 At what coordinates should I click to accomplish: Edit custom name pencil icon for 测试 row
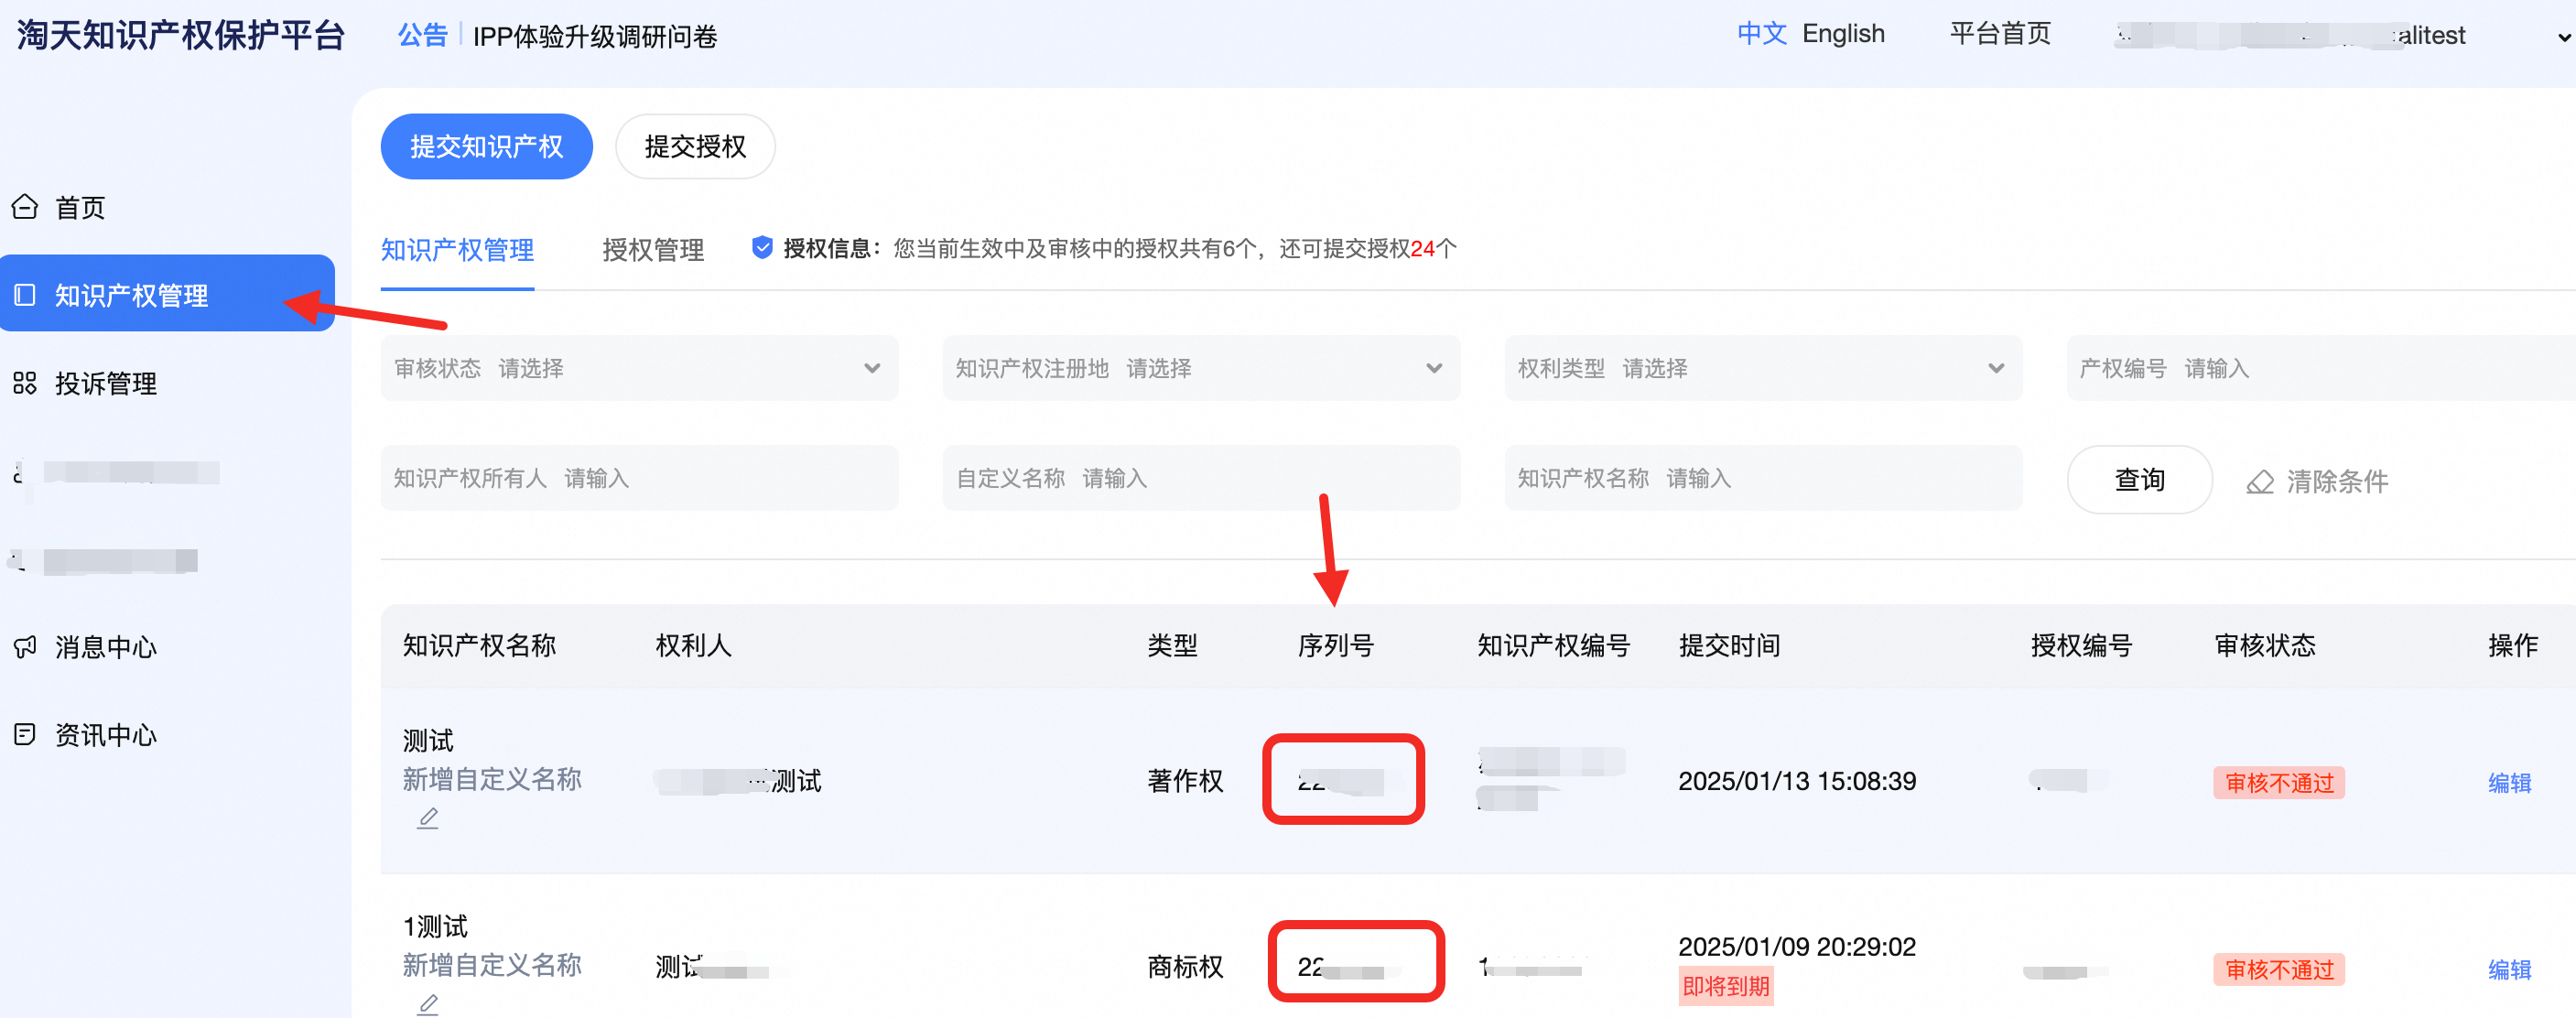[x=428, y=818]
